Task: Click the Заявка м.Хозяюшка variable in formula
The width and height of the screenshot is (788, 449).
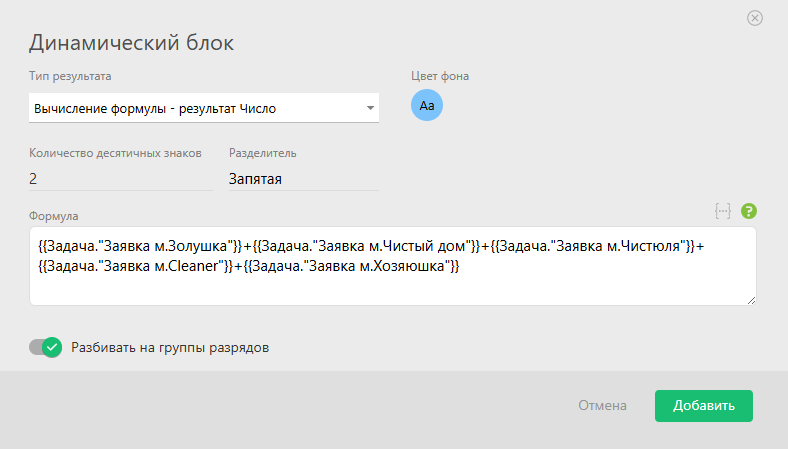Action: [x=351, y=266]
